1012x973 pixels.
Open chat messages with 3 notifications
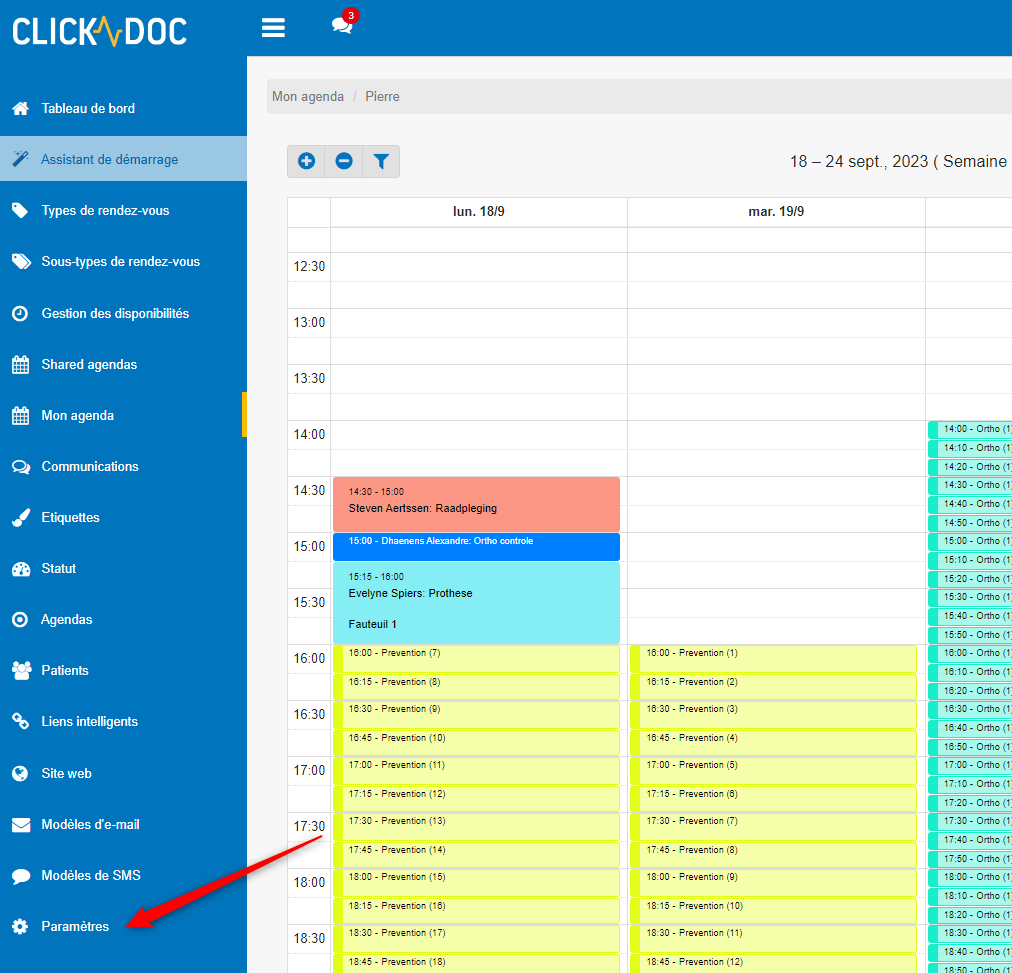click(342, 26)
